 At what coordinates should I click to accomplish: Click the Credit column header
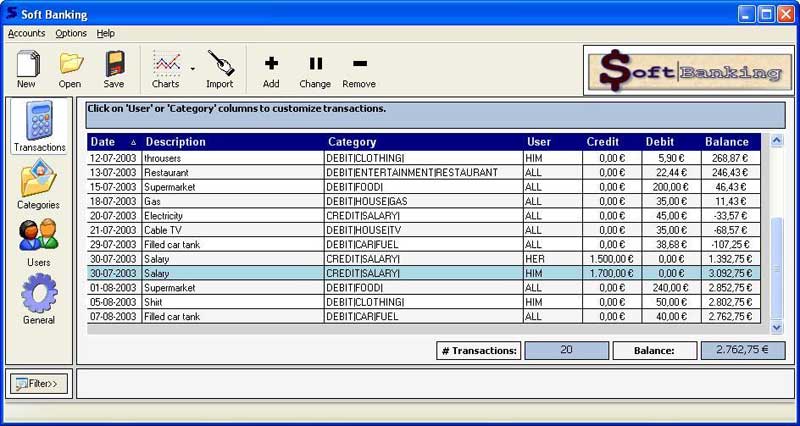(x=612, y=142)
